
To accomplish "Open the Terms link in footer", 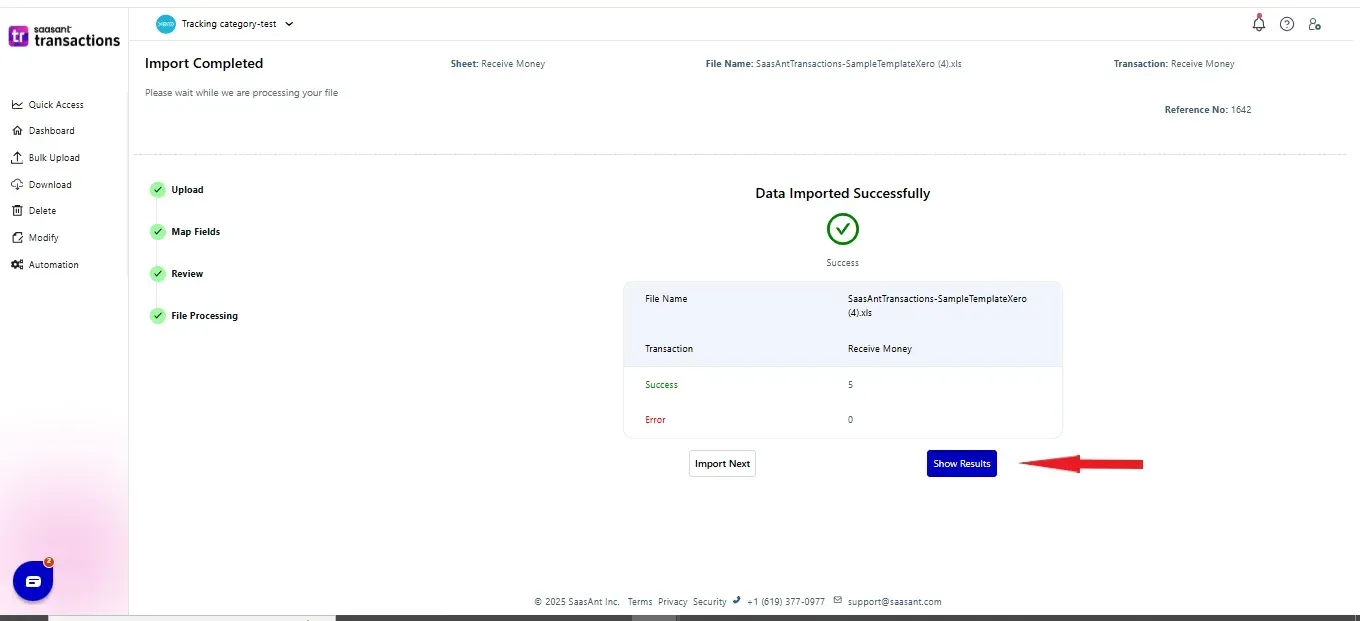I will pos(640,602).
